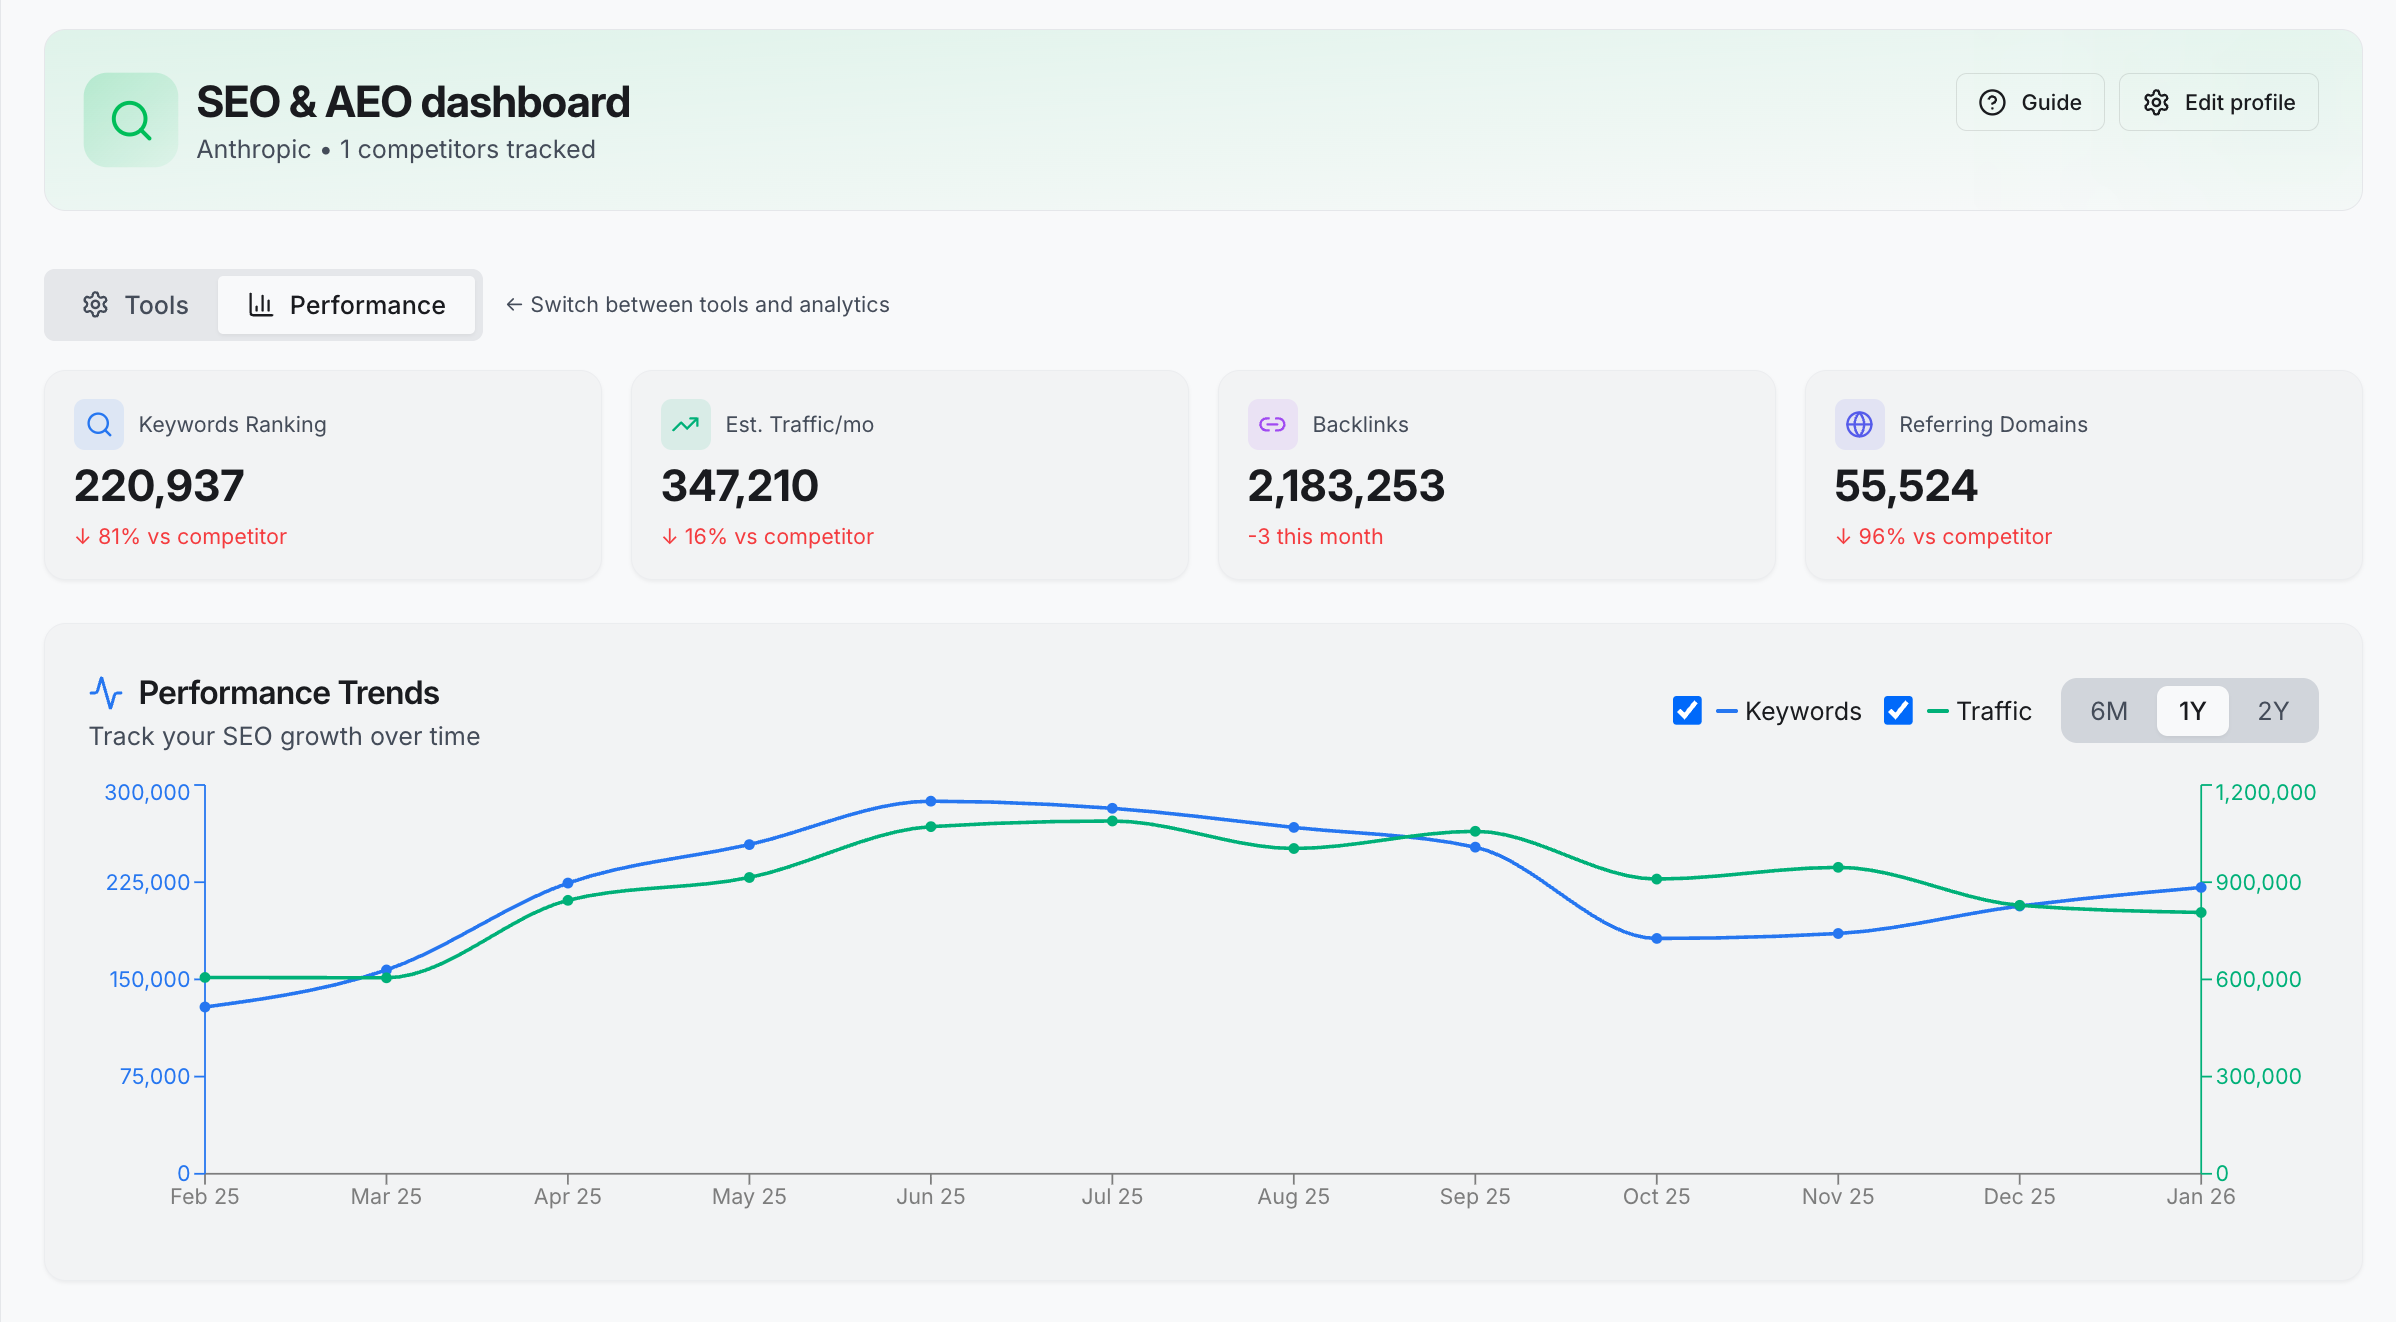The height and width of the screenshot is (1322, 2396).
Task: Switch chart range to 2Y
Action: pyautogui.click(x=2273, y=711)
